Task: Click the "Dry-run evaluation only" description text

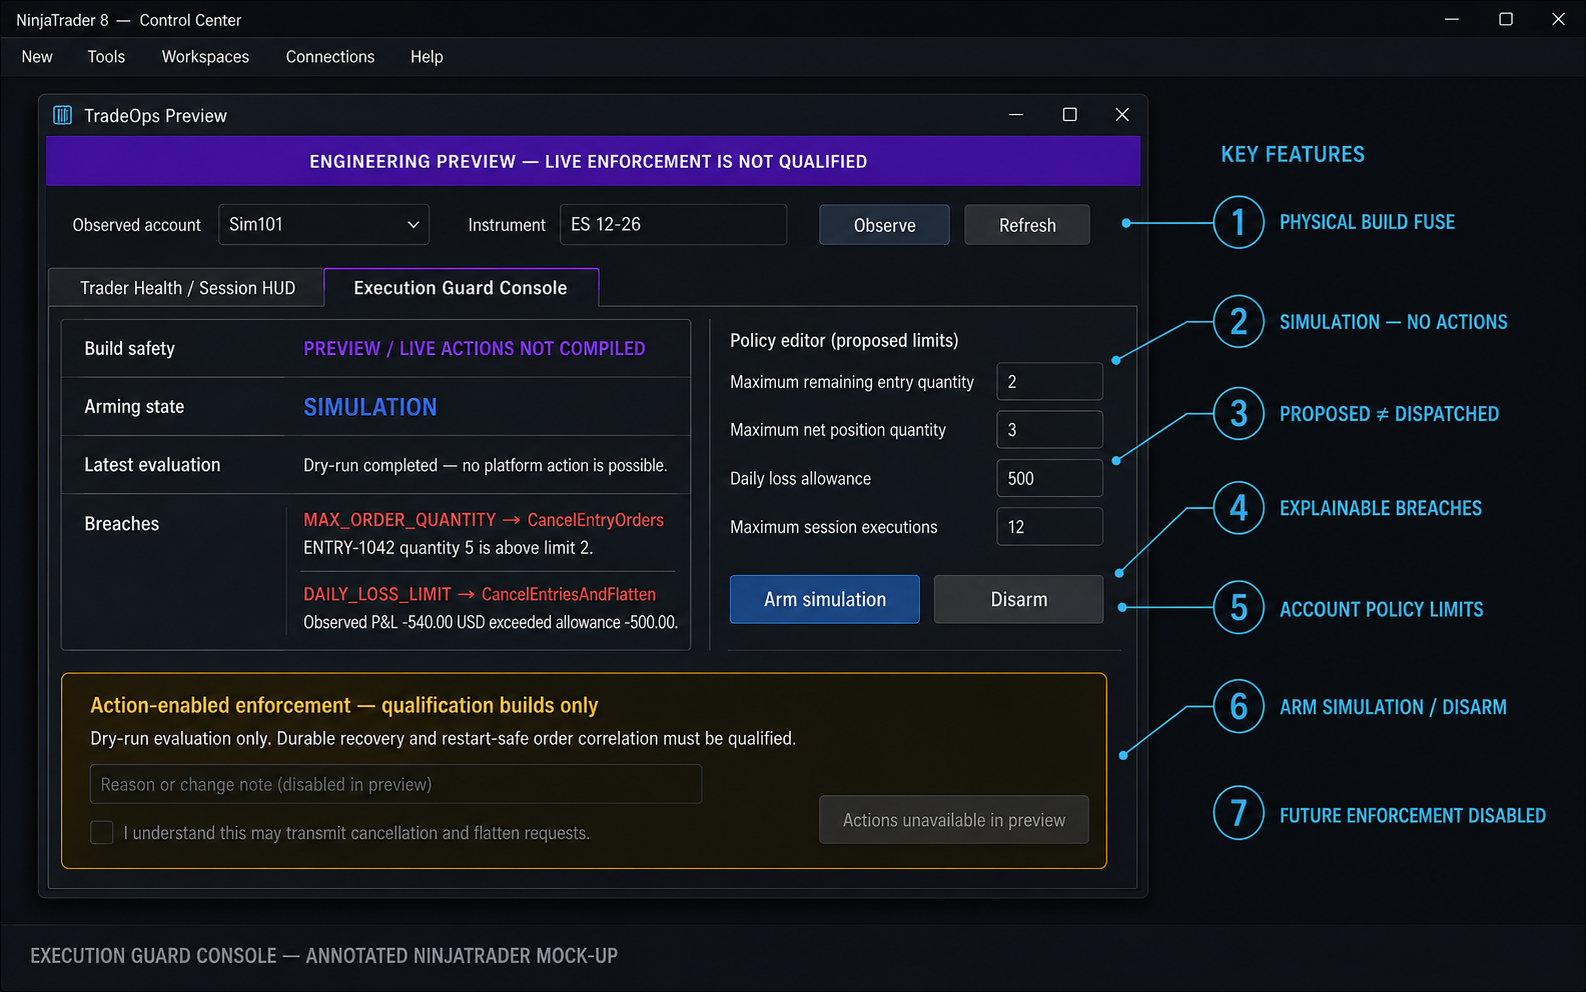Action: [443, 738]
